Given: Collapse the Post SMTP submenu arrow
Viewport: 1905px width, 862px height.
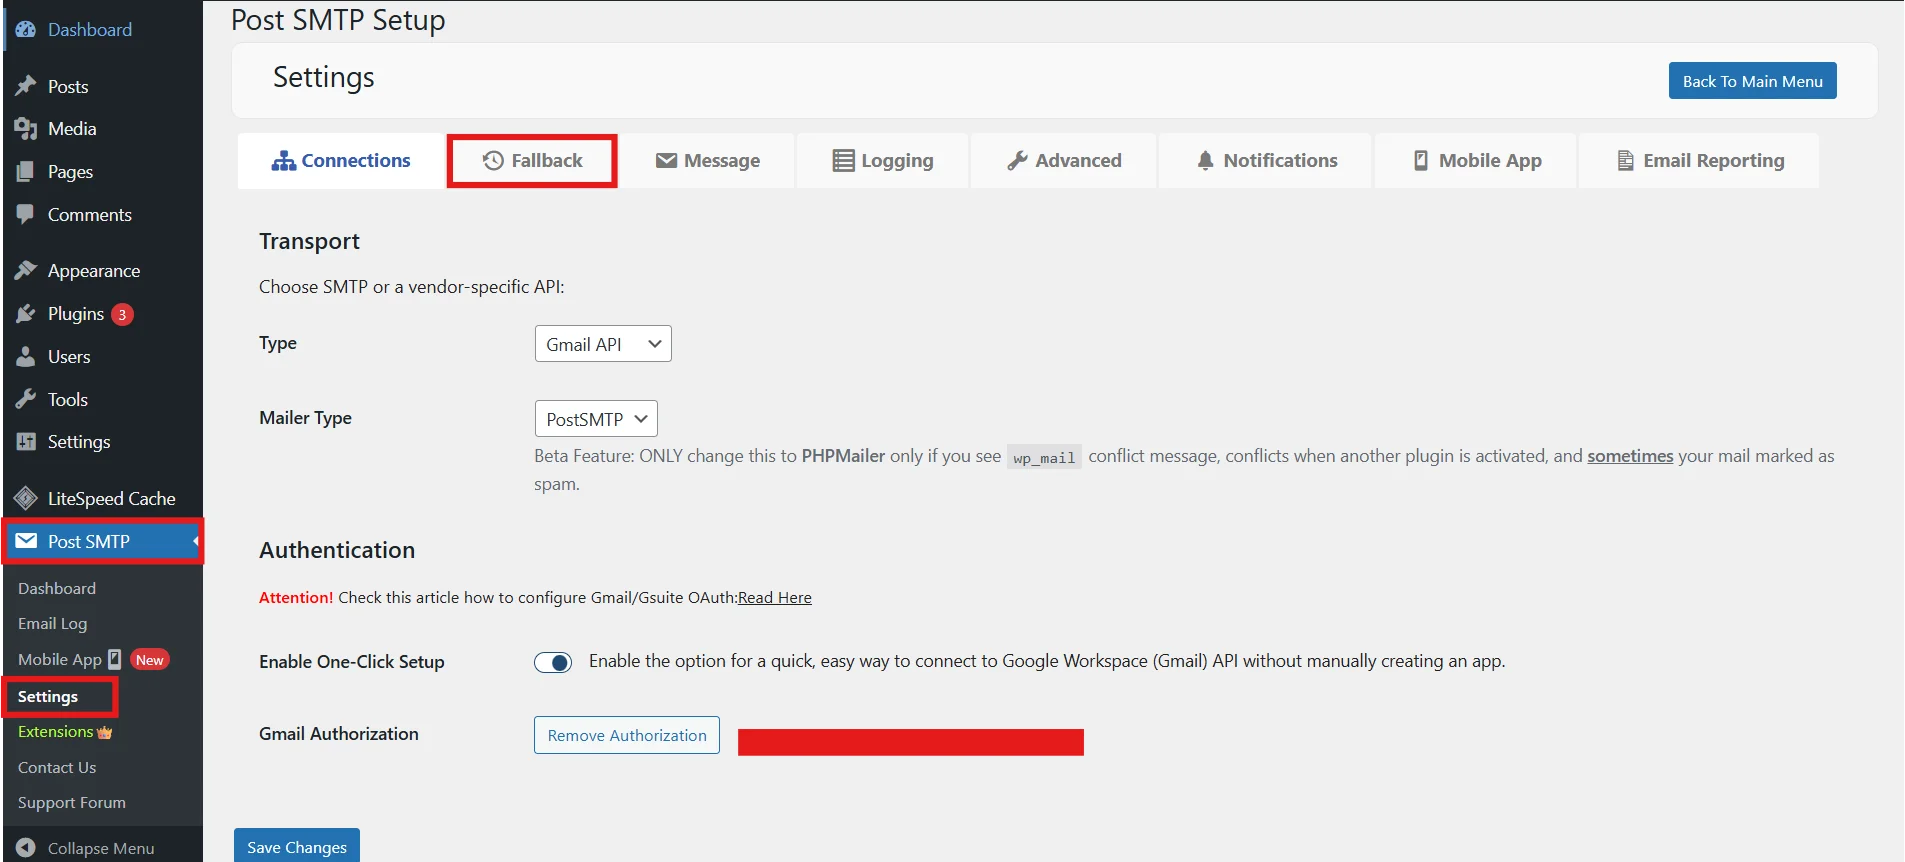Looking at the screenshot, I should tap(196, 541).
